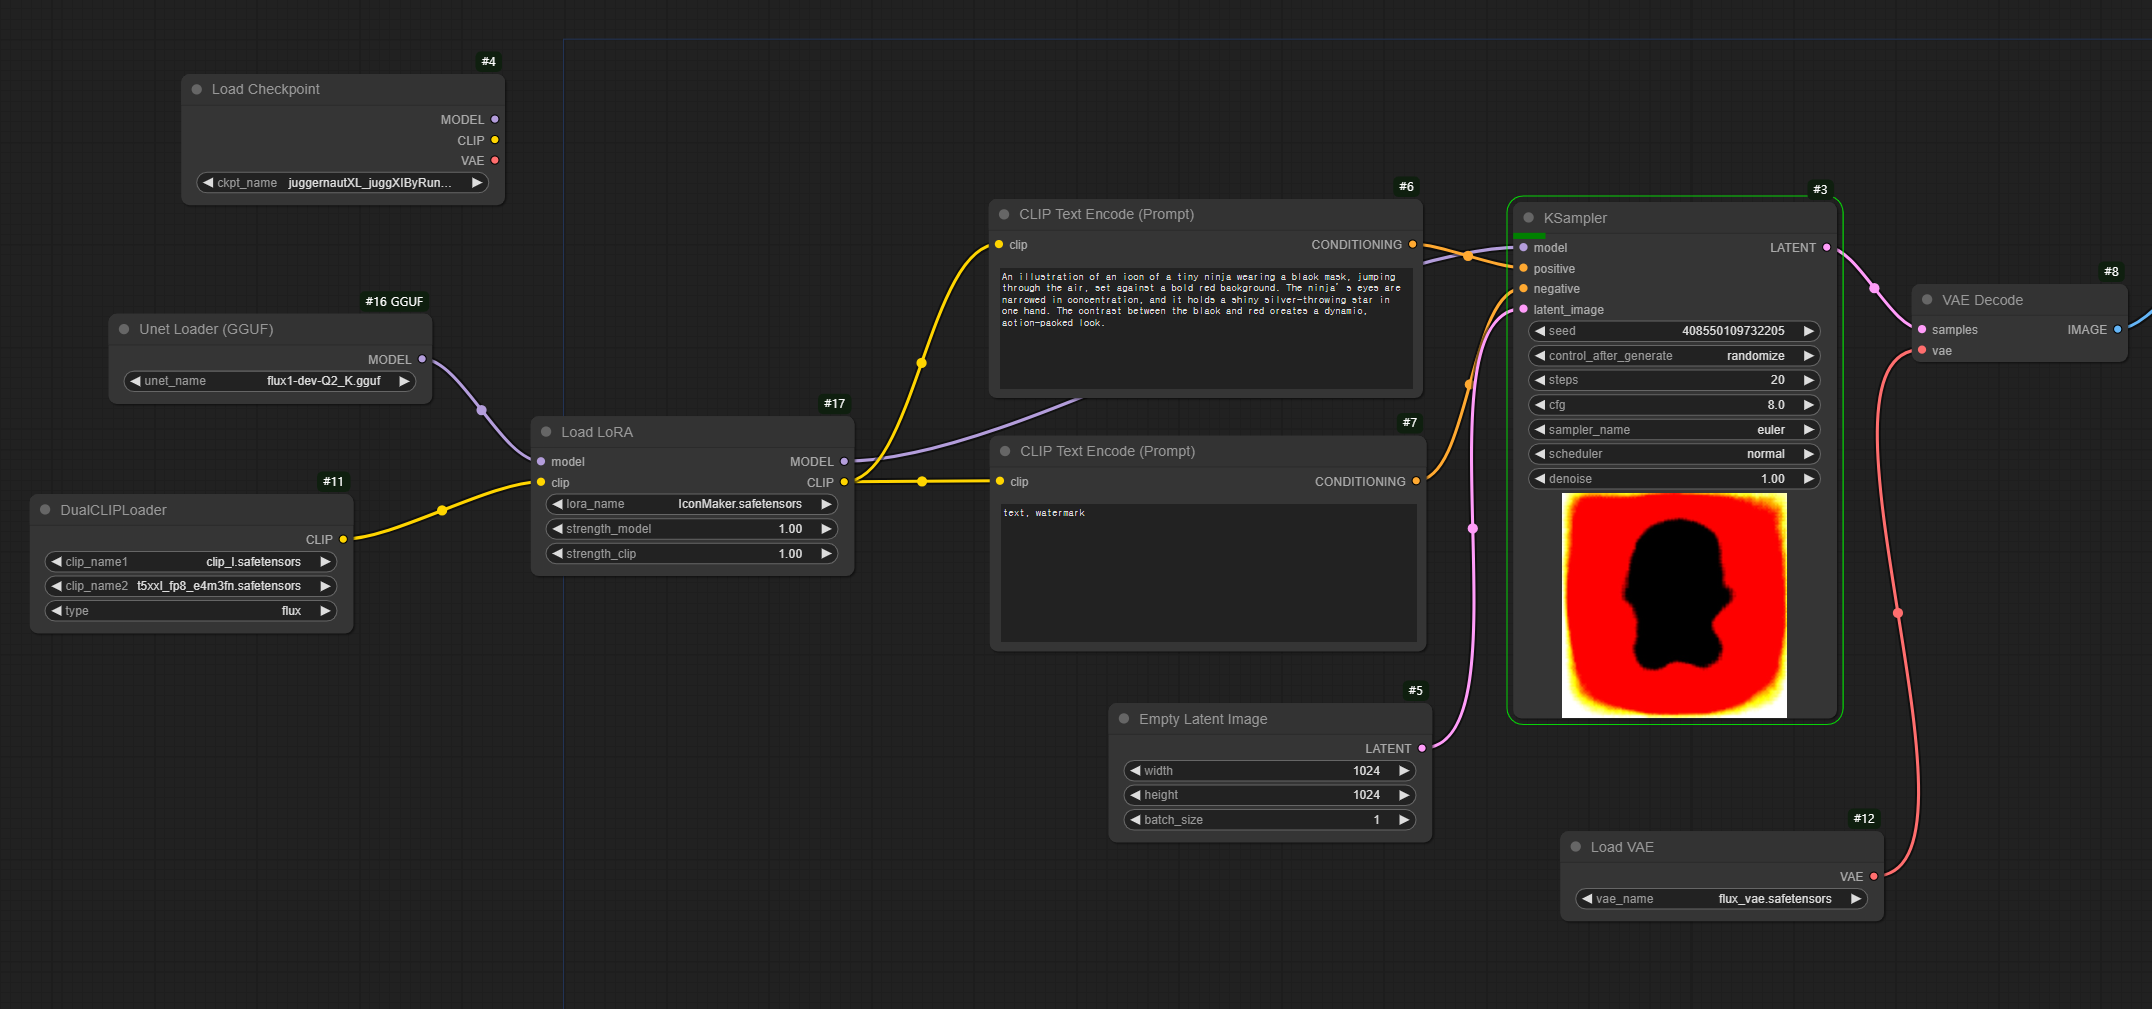Click the MODEL output port on Unet Loader
The width and height of the screenshot is (2152, 1009).
tap(422, 359)
